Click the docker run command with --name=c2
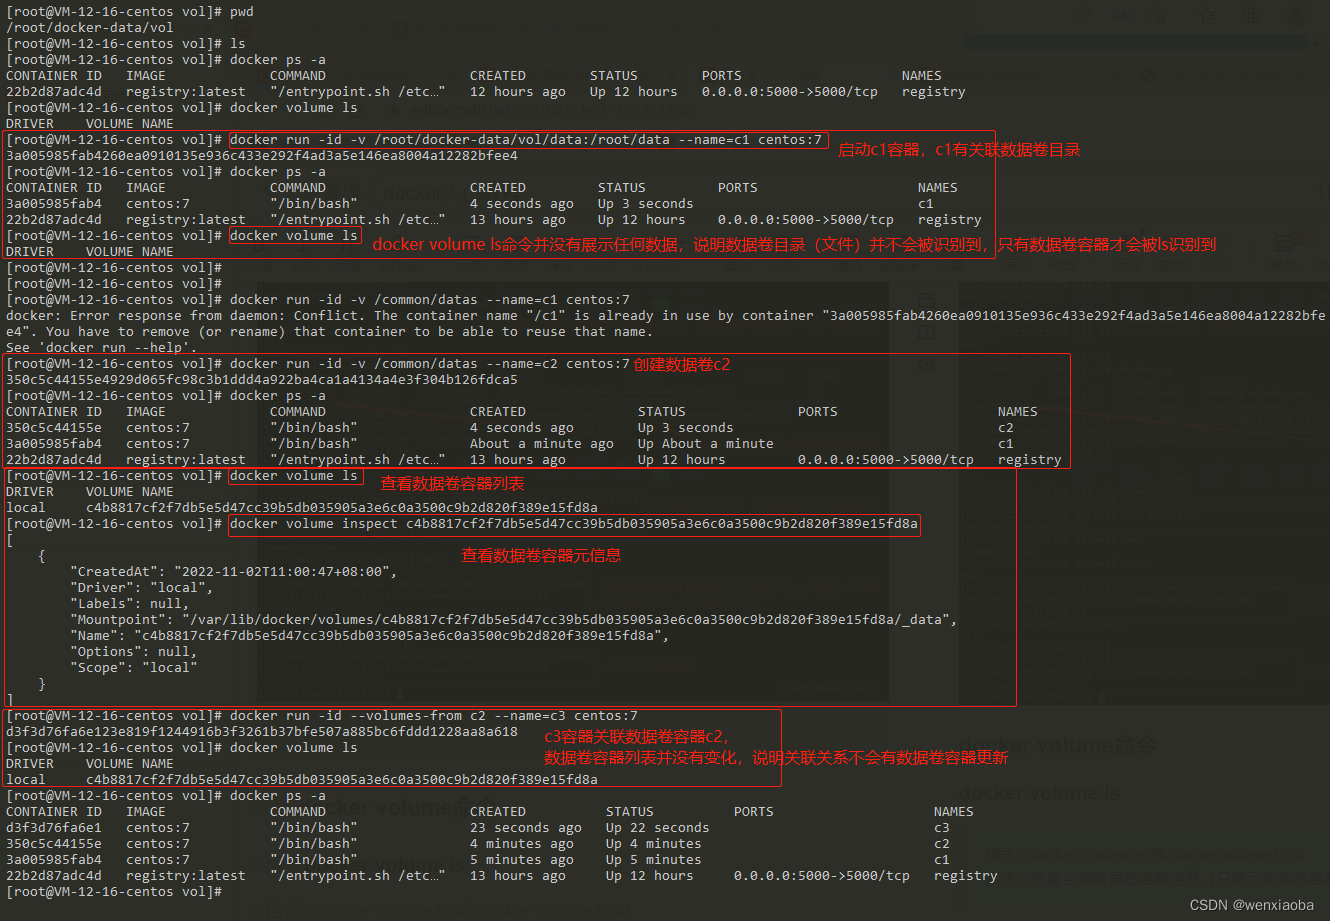Screen dimensions: 1330x921 [430, 364]
